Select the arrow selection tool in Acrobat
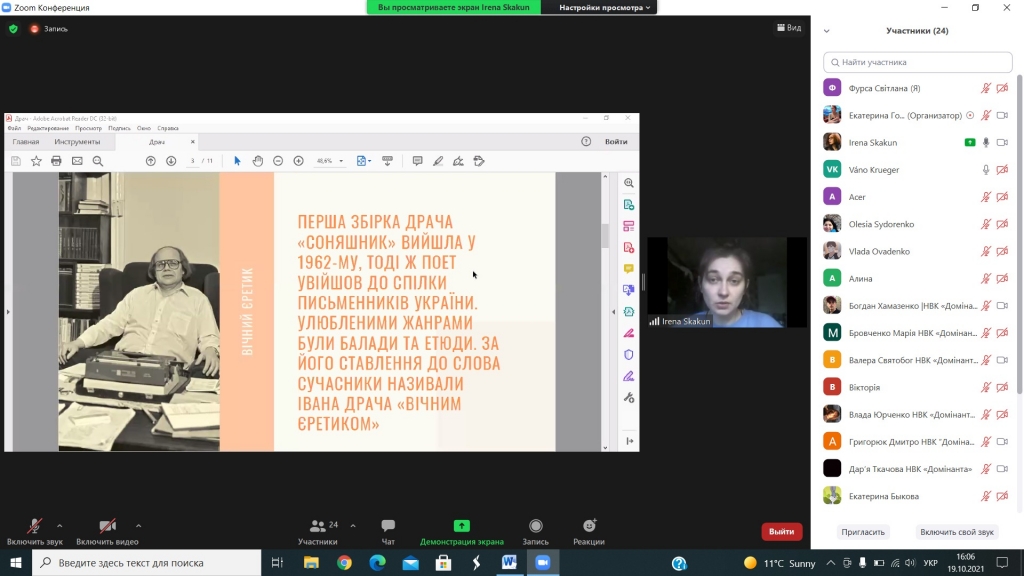The height and width of the screenshot is (576, 1024). (x=237, y=161)
